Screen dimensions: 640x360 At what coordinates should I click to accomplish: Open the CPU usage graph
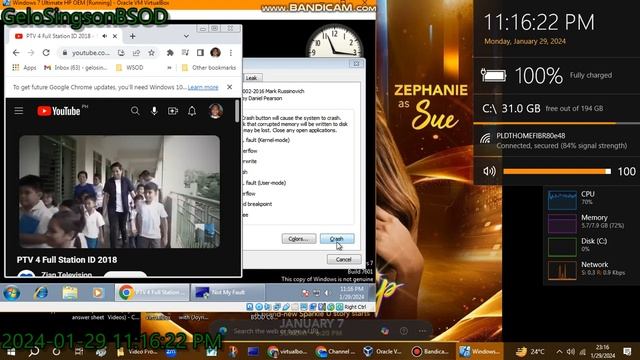562,200
